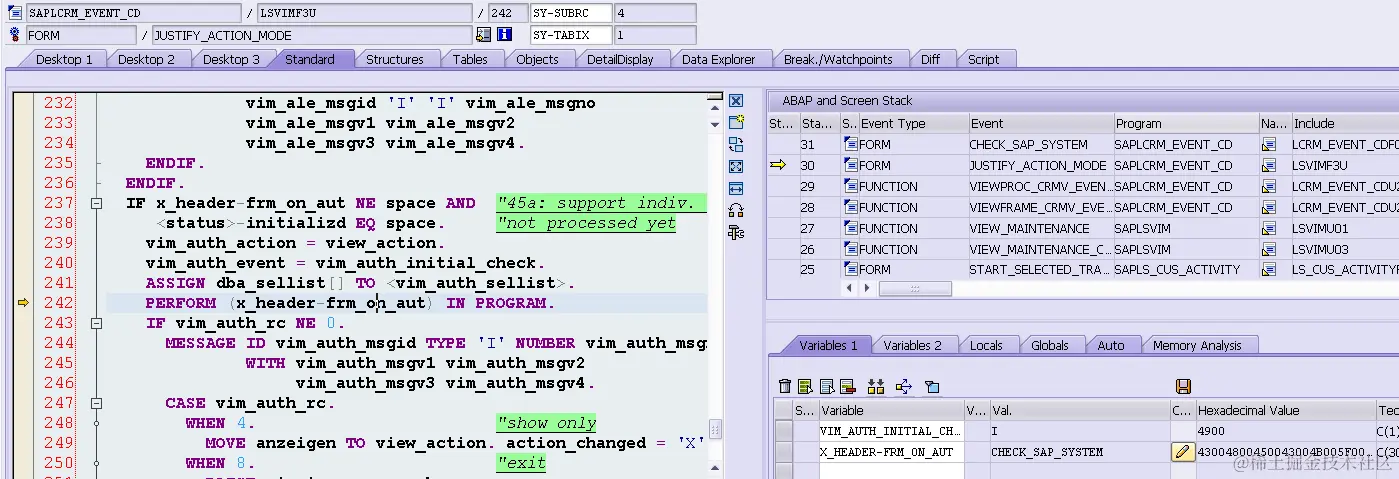Image resolution: width=1399 pixels, height=479 pixels.
Task: Select row selector for X_HEADER-FRM_ON_AUT variable
Action: tap(784, 452)
